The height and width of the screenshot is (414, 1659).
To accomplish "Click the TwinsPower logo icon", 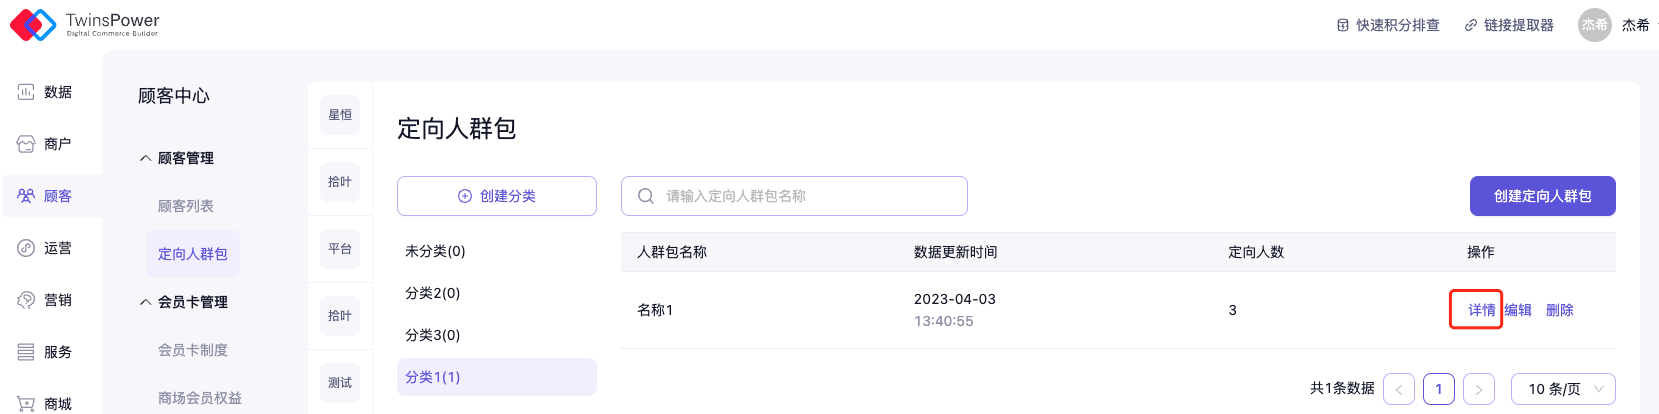I will pyautogui.click(x=32, y=24).
